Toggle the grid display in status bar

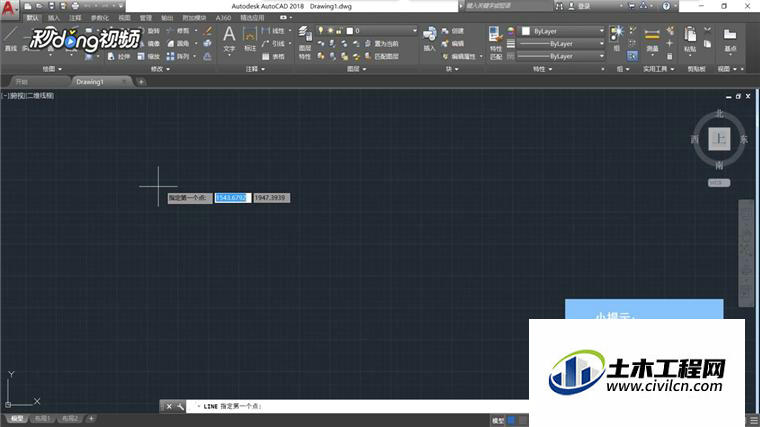point(511,421)
